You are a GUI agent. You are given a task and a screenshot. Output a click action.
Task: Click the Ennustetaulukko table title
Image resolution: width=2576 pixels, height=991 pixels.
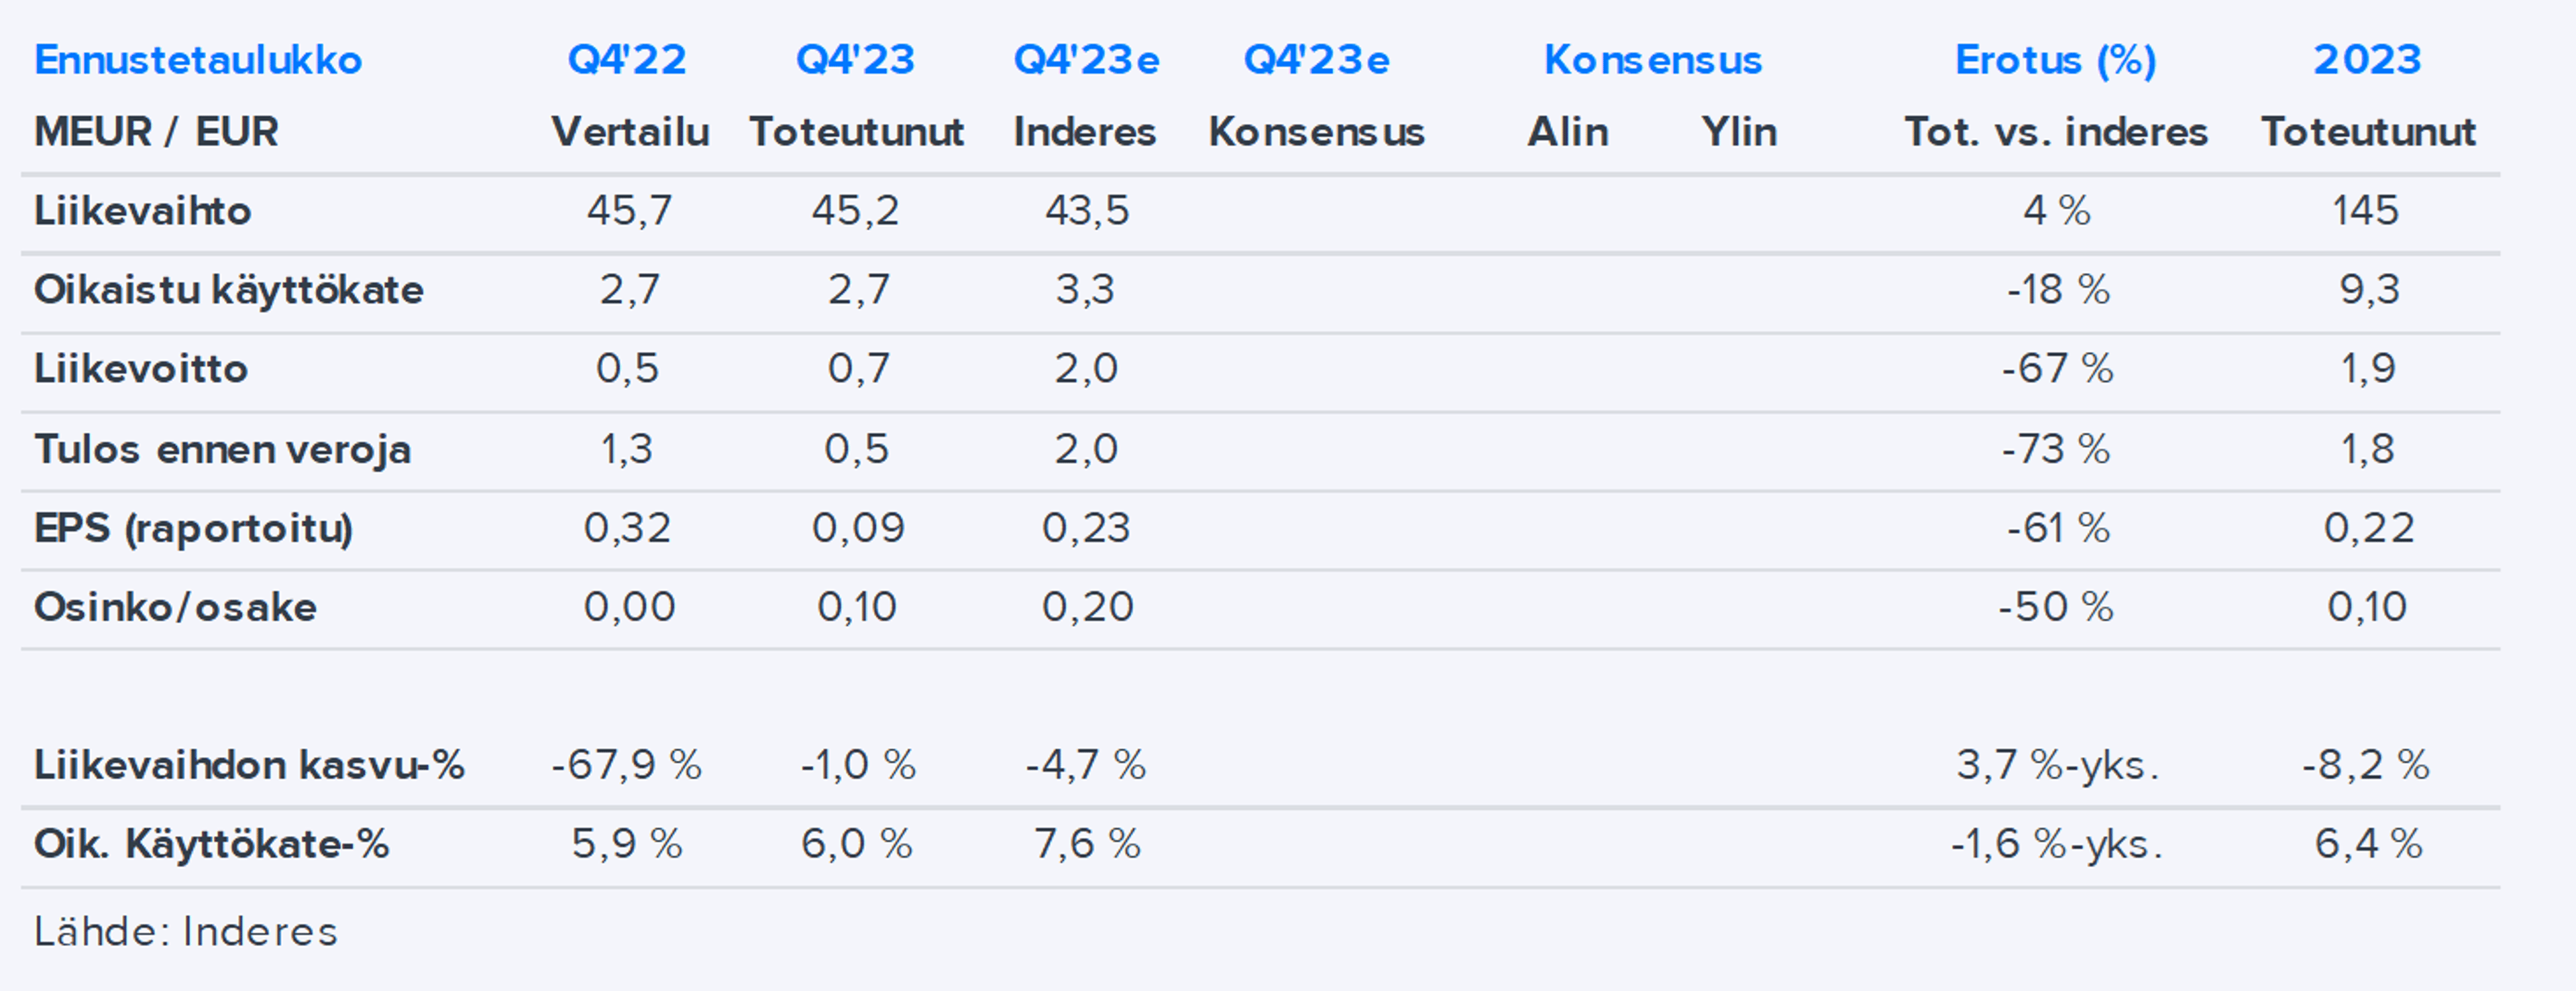click(x=198, y=60)
